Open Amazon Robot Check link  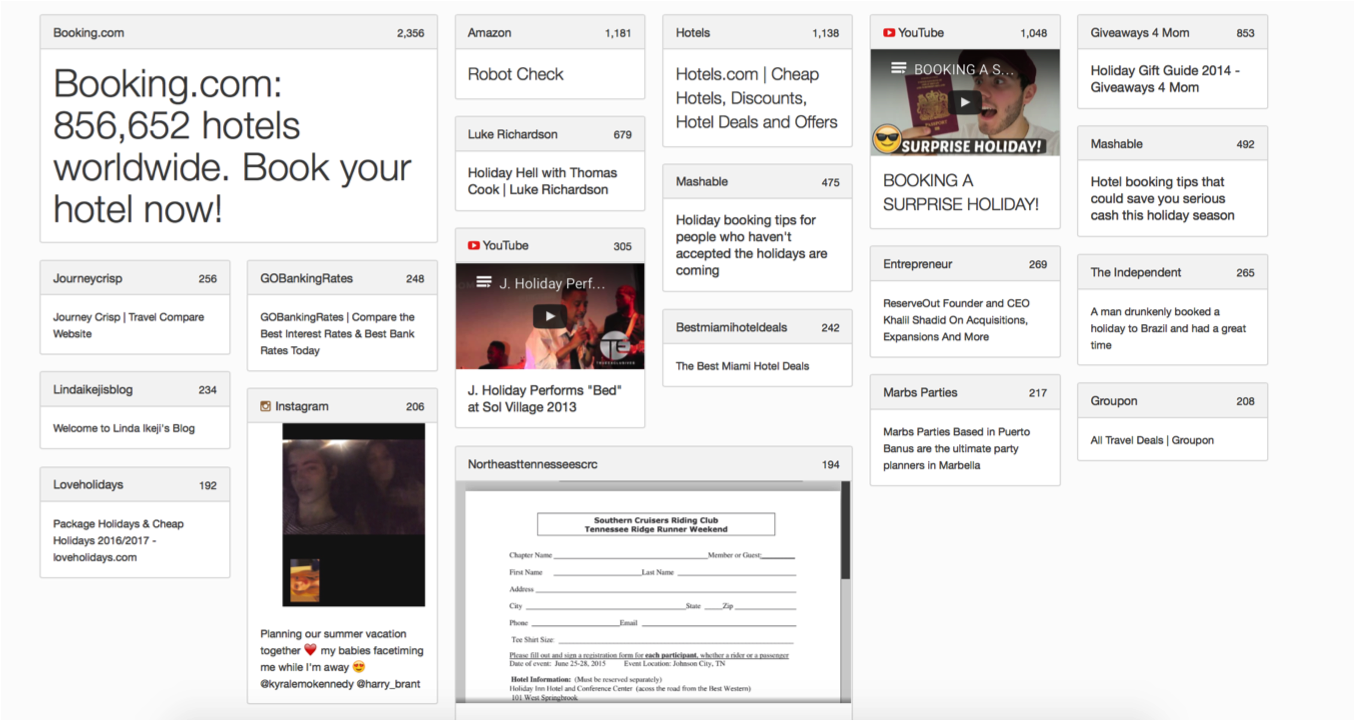point(515,74)
